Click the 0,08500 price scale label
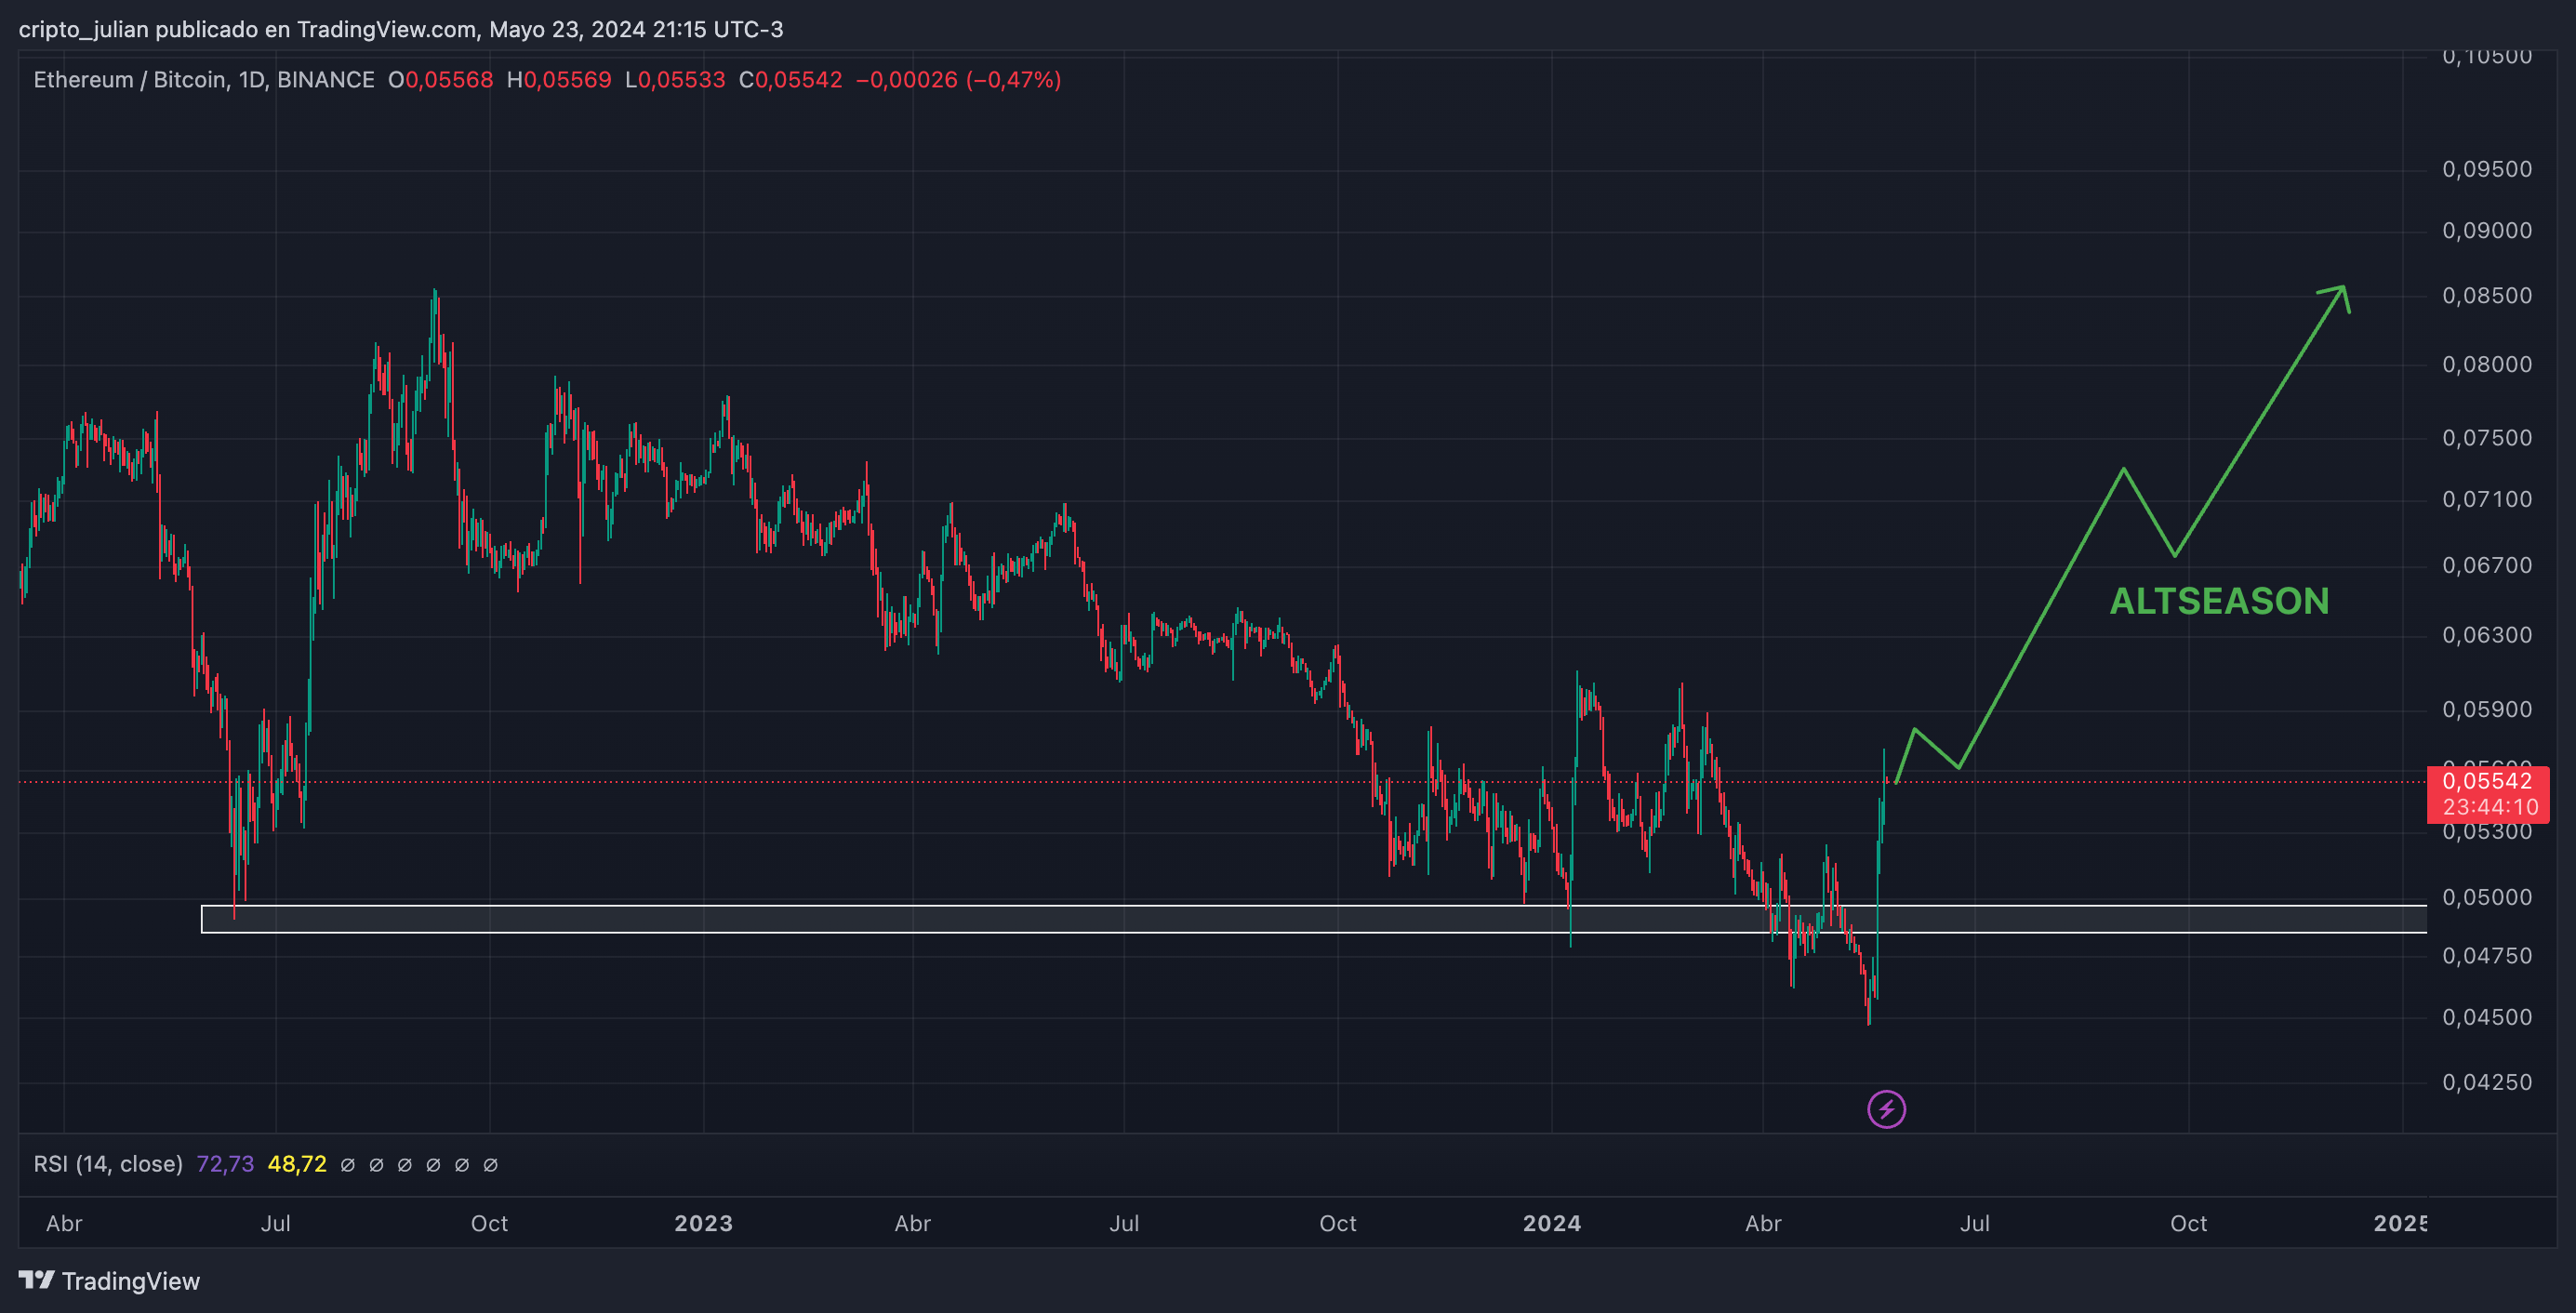Image resolution: width=2576 pixels, height=1313 pixels. [2486, 296]
